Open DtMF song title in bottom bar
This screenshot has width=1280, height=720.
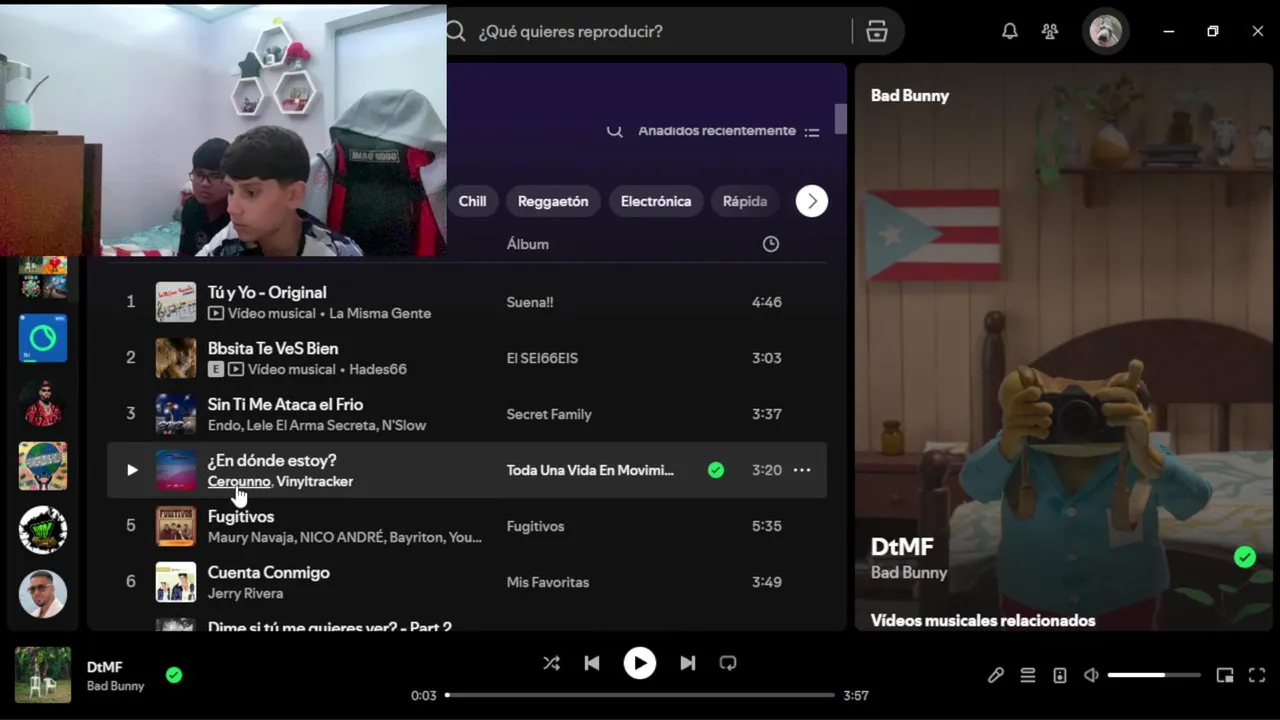[105, 667]
